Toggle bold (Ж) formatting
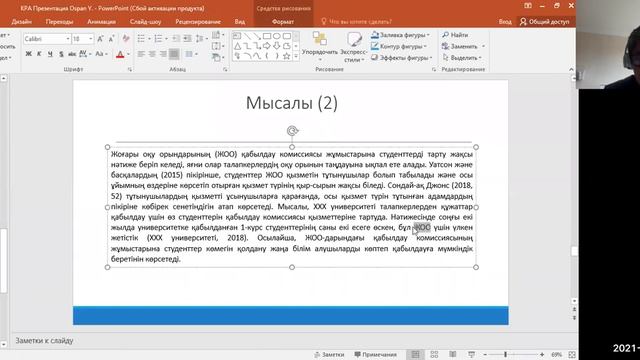The width and height of the screenshot is (640, 360). (29, 54)
